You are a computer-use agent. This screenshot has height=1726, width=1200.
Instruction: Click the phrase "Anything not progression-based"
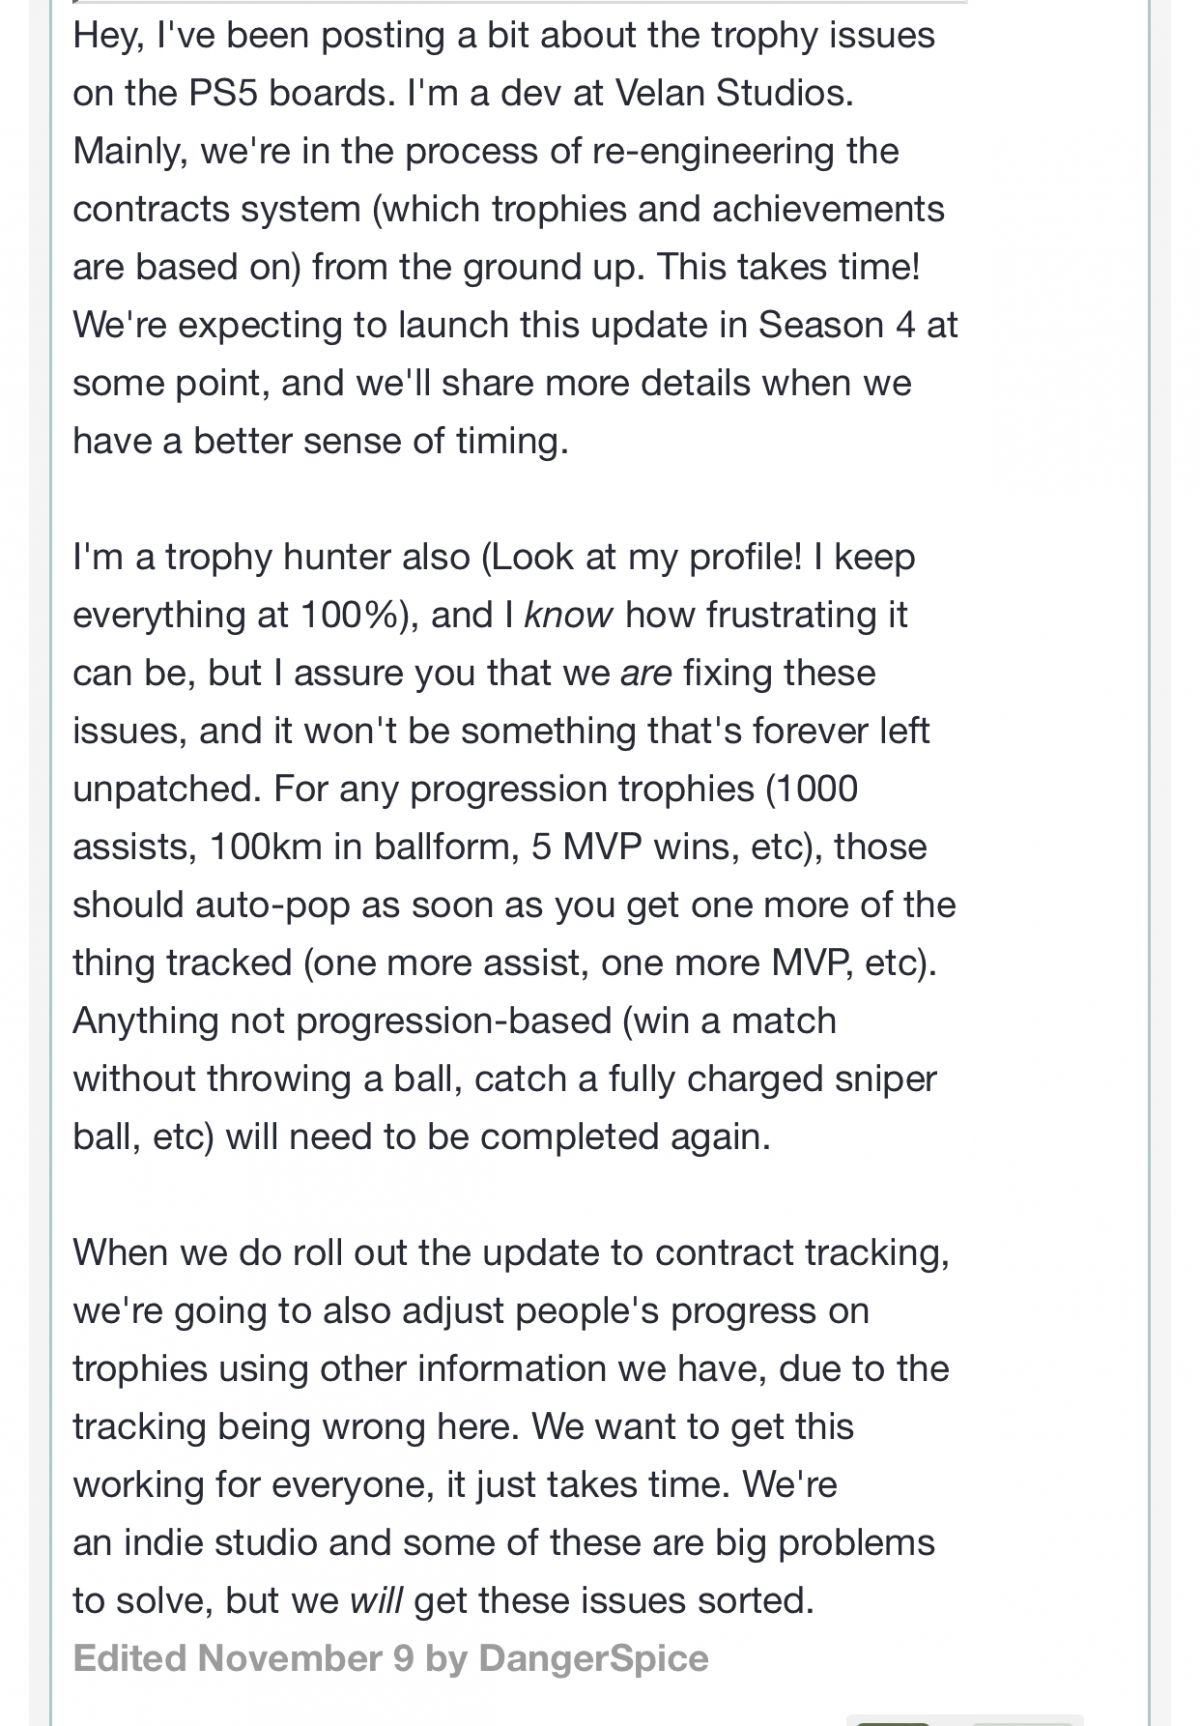click(x=342, y=1020)
